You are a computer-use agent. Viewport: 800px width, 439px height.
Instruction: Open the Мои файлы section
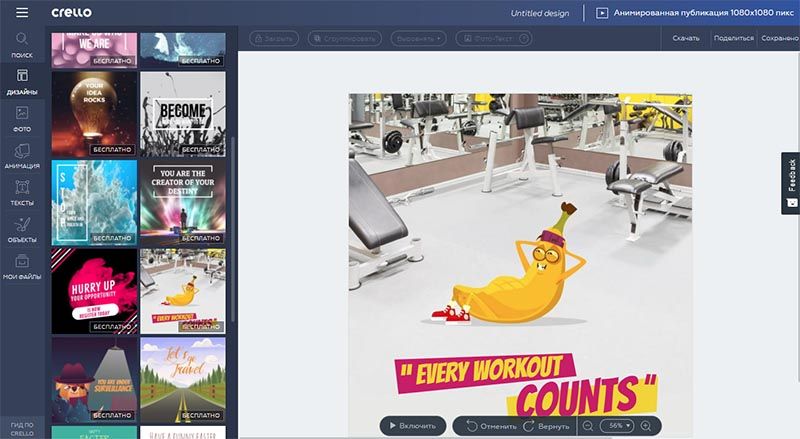tap(22, 266)
